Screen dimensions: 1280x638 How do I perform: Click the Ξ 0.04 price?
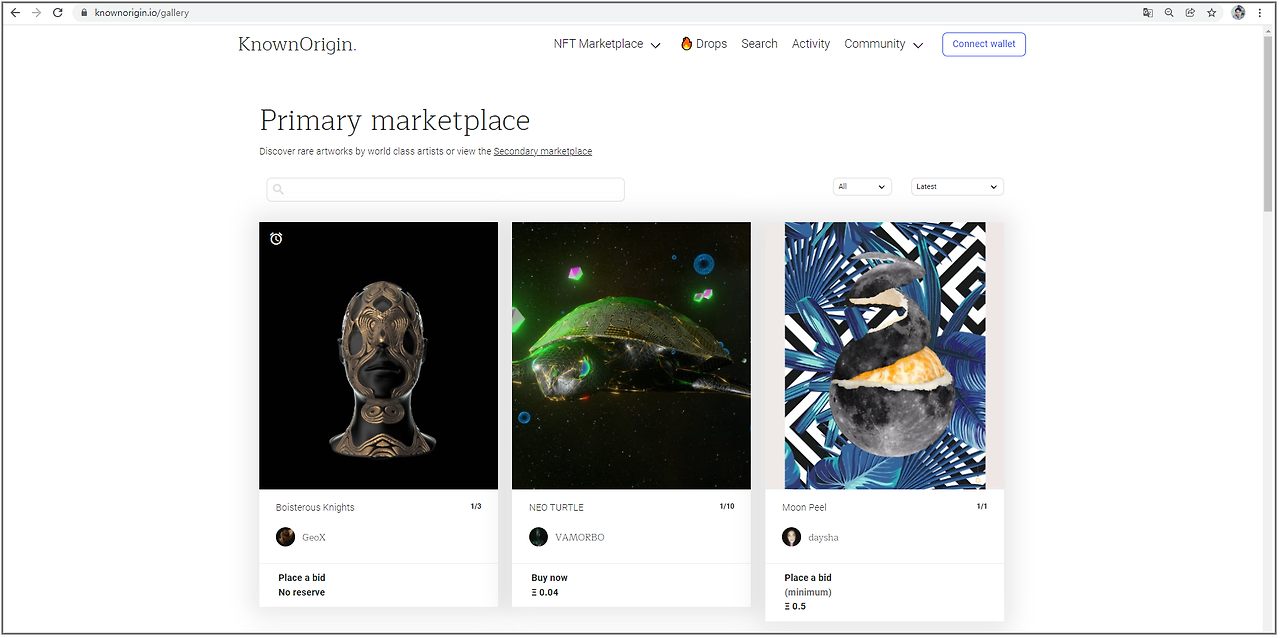(545, 593)
